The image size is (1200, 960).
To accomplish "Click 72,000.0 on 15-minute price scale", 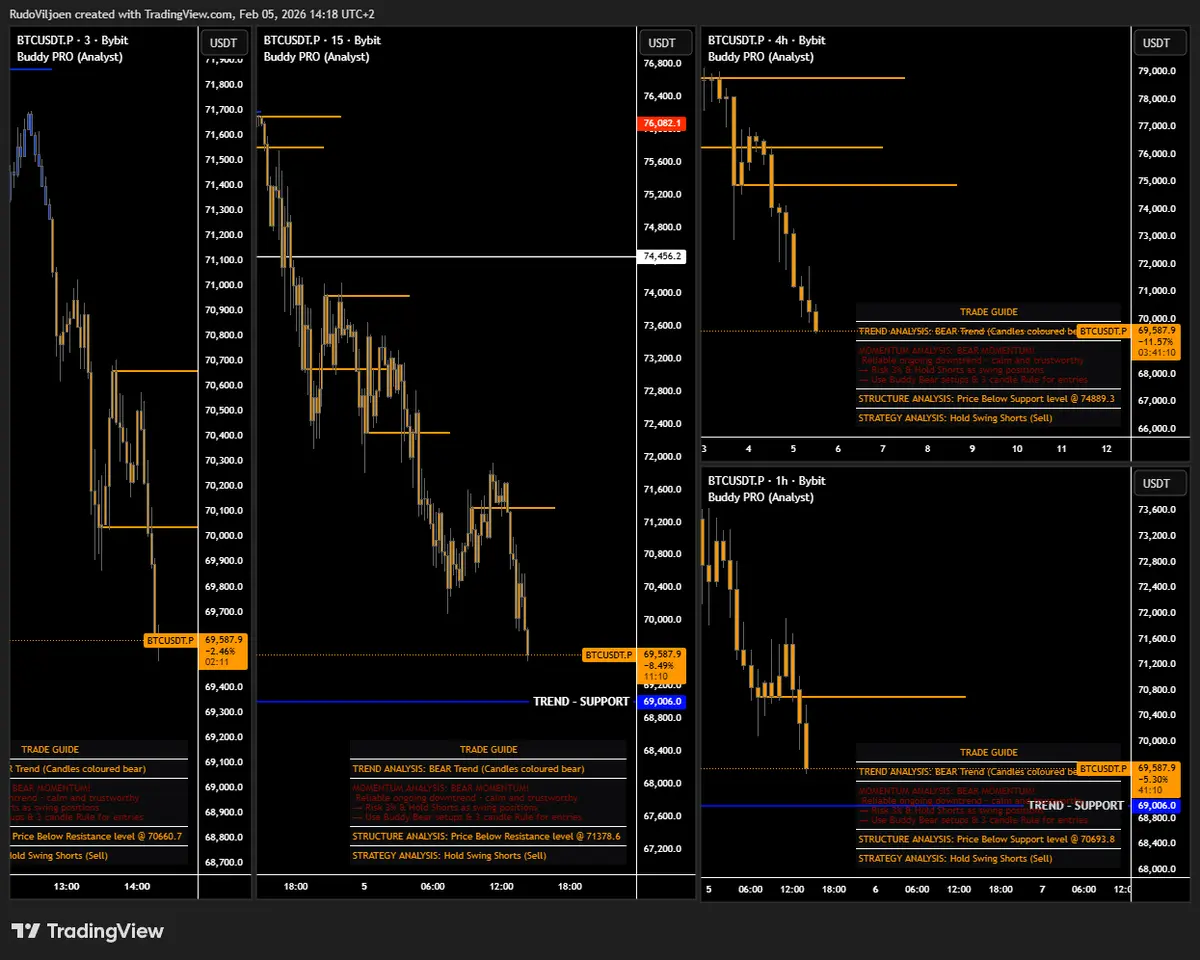I will pos(663,457).
